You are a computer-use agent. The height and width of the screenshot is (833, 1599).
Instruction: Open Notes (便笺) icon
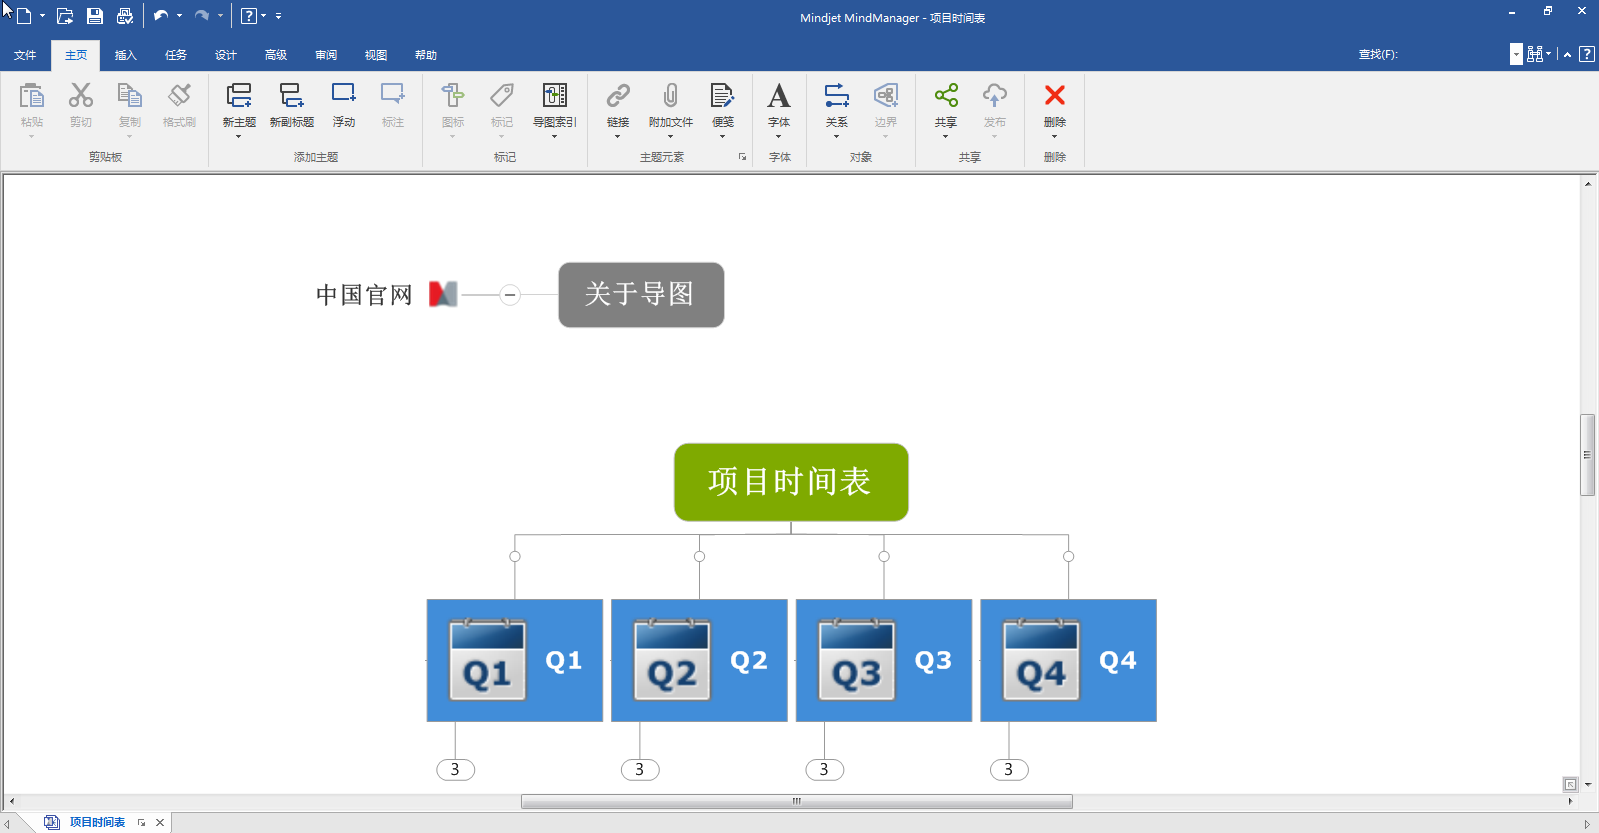[x=722, y=96]
